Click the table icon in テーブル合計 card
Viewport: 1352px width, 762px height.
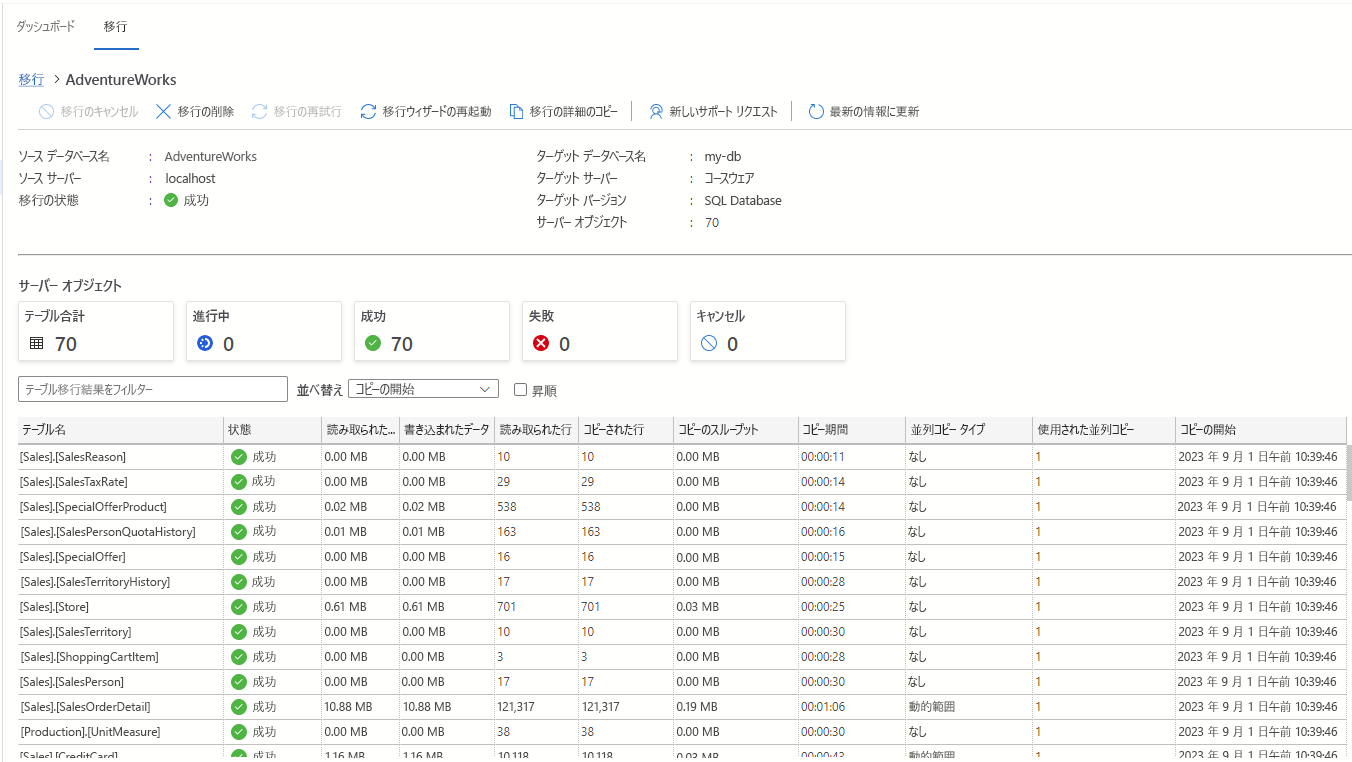click(x=37, y=343)
